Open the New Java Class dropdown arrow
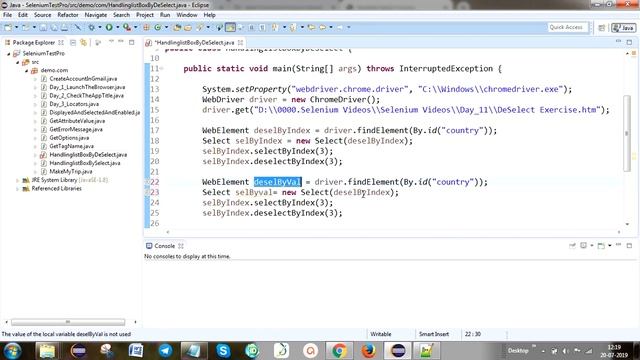 [x=166, y=27]
